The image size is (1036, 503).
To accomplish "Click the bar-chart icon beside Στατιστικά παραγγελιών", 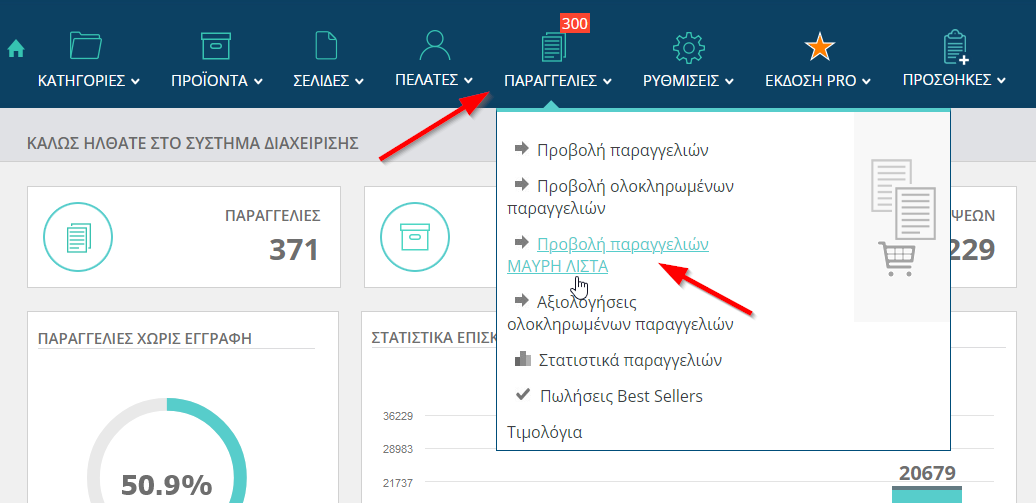I will click(x=523, y=359).
